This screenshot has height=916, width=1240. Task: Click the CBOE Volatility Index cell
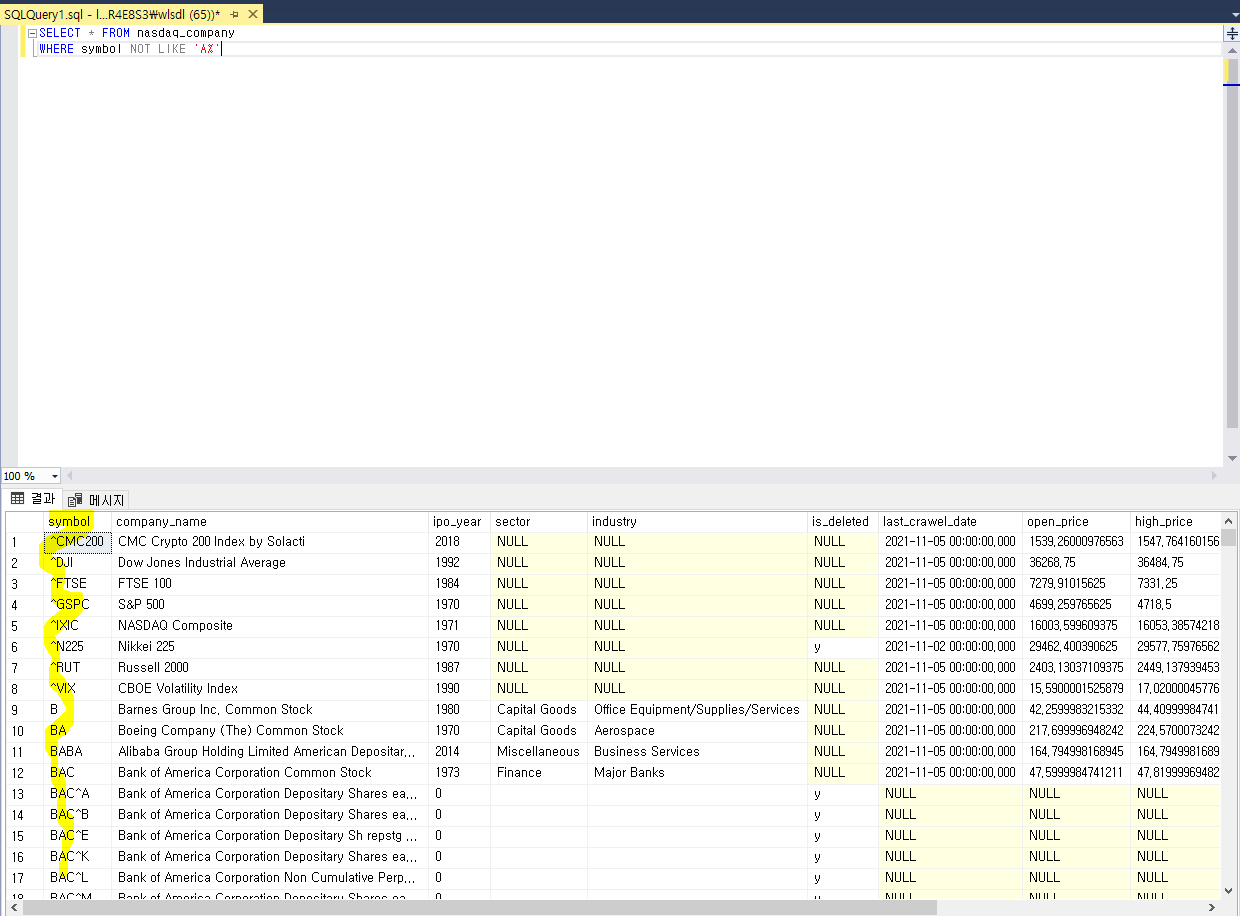[x=270, y=689]
